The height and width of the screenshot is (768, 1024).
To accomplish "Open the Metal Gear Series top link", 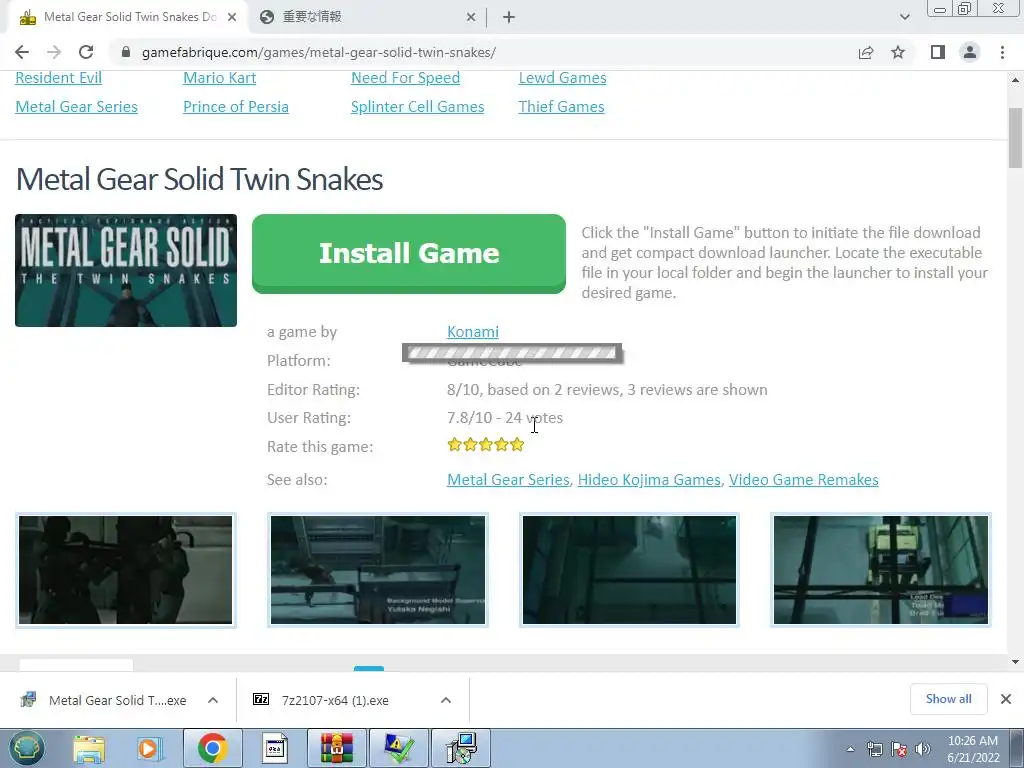I will pos(76,106).
